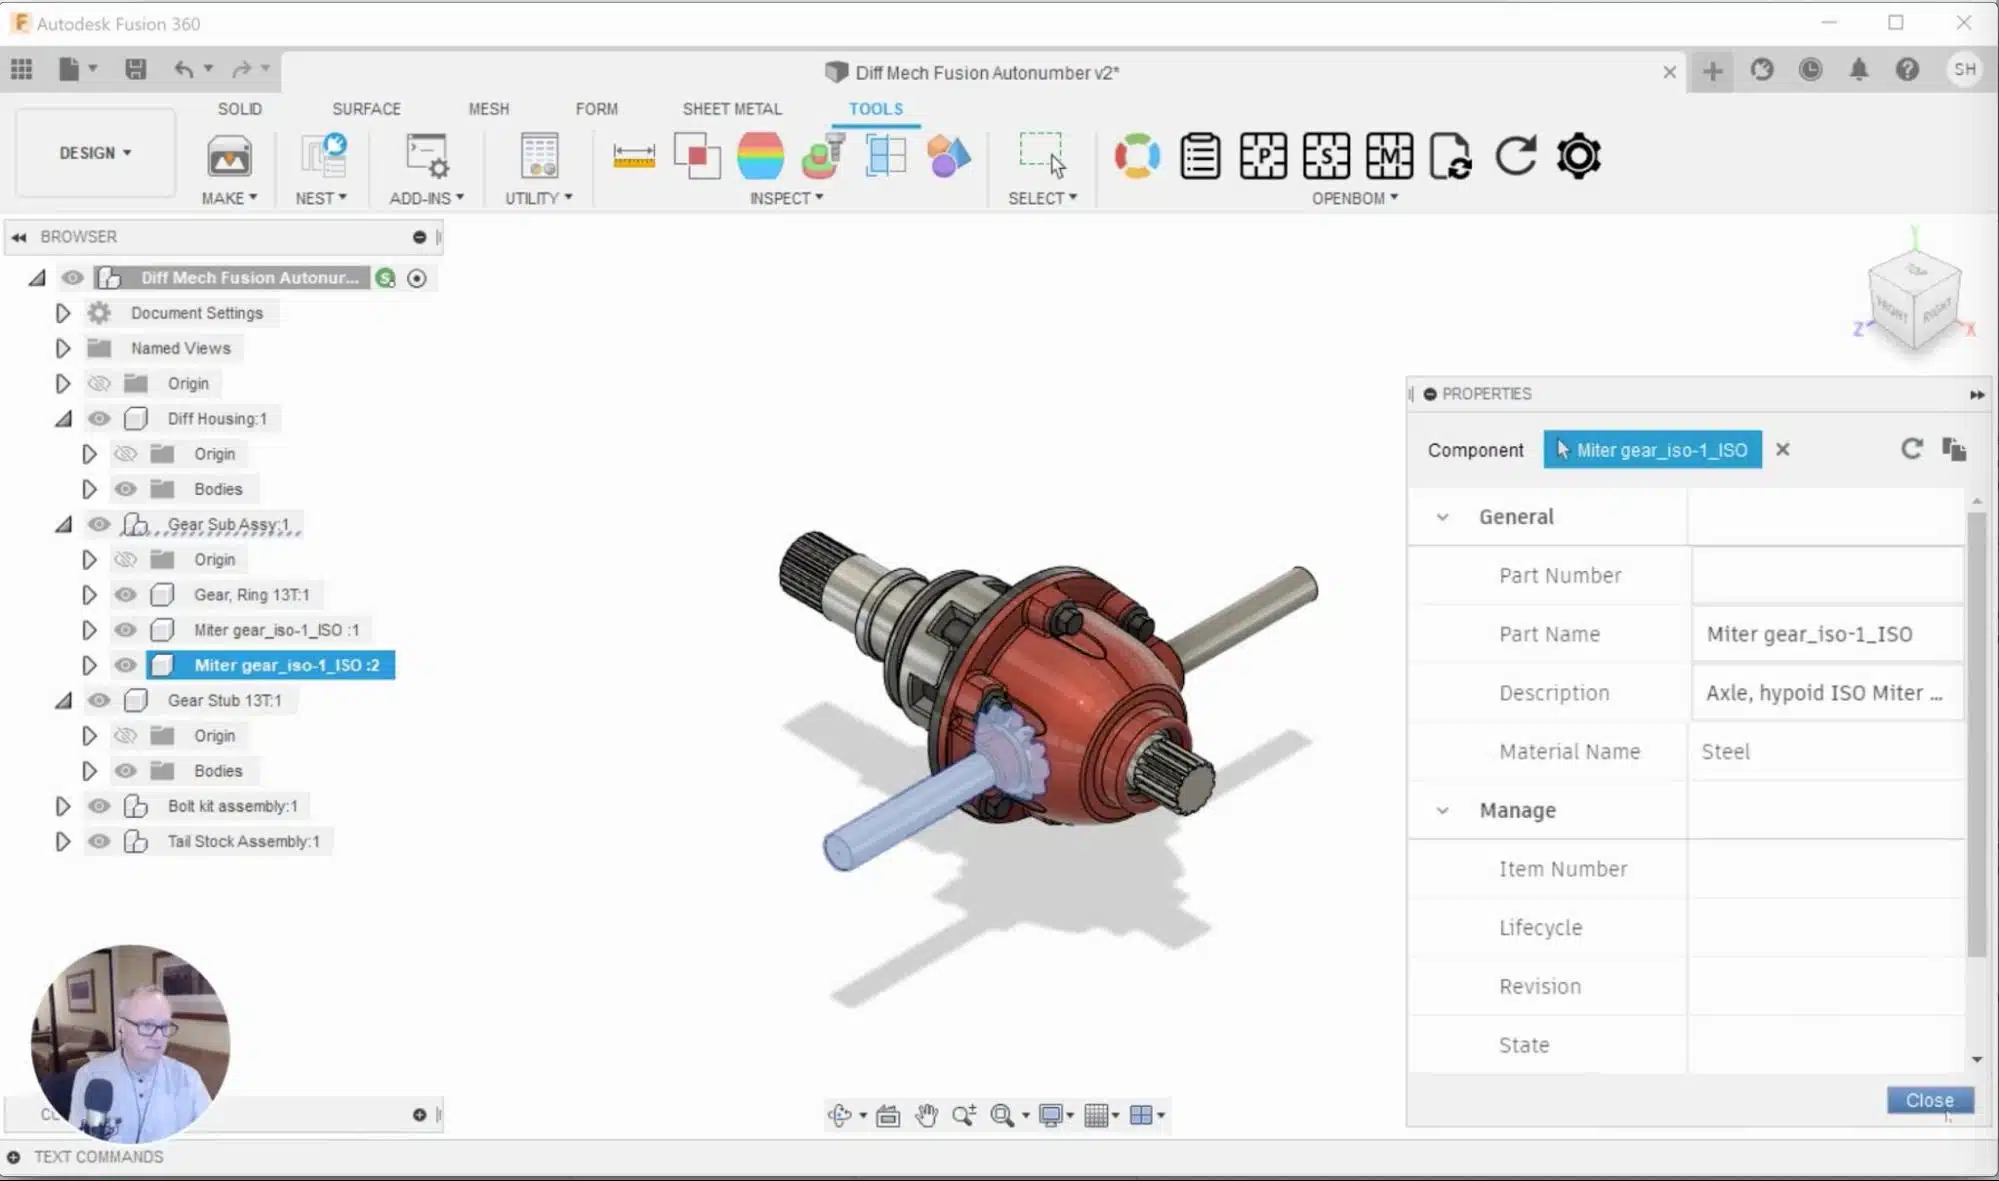Open Scripts and Add-Ins icon
This screenshot has height=1181, width=1999.
coord(427,157)
